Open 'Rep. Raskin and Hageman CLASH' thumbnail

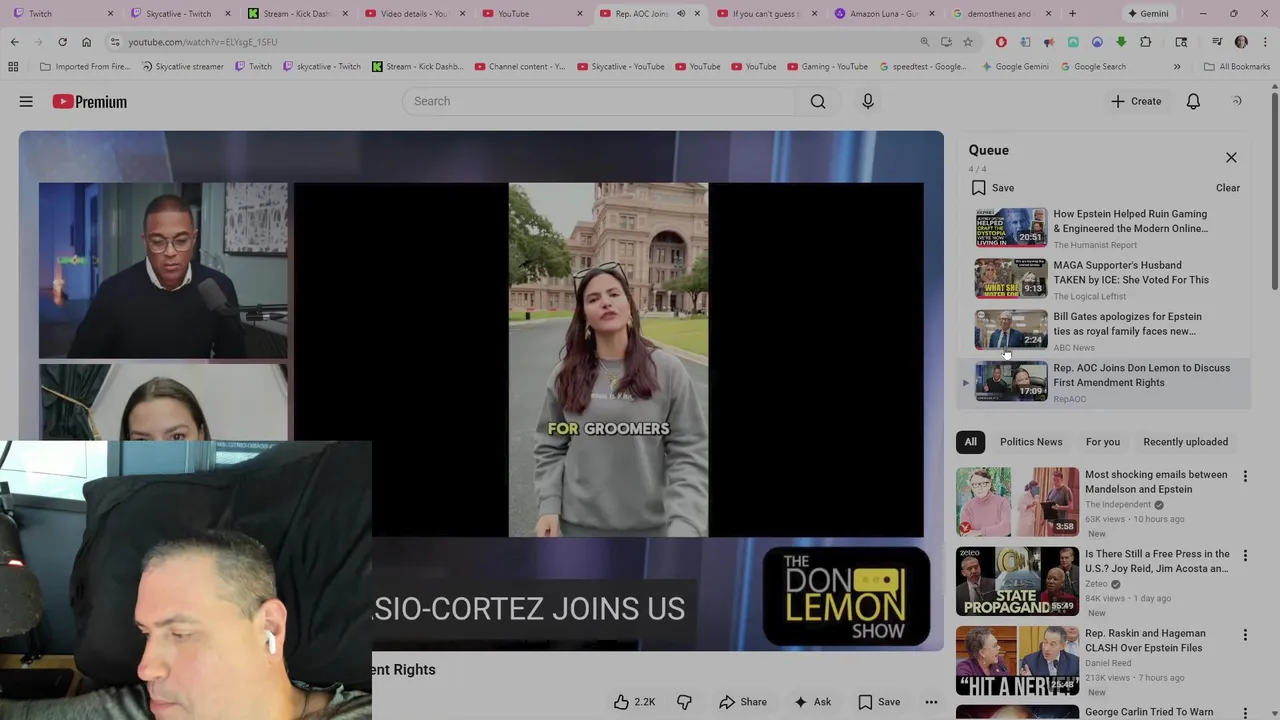[1017, 661]
